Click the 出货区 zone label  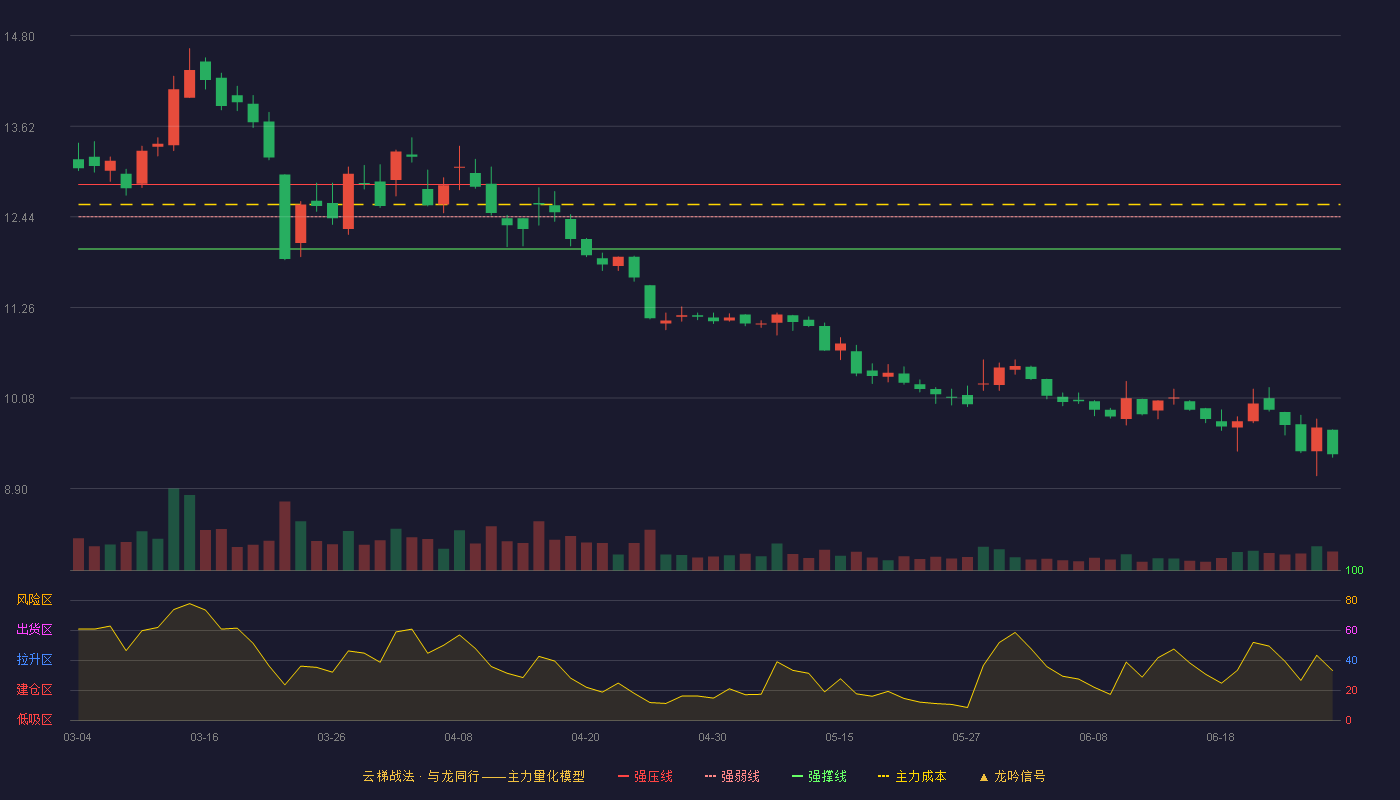(x=34, y=630)
